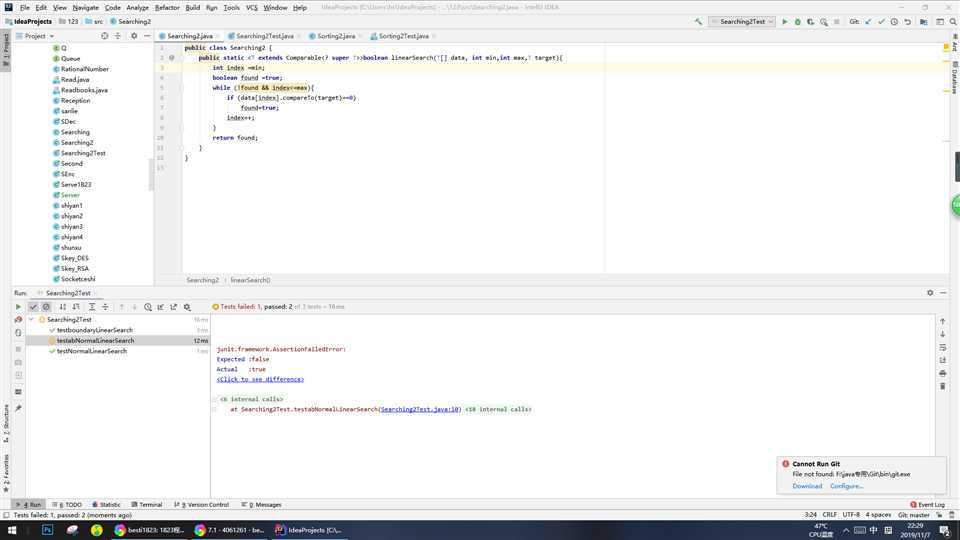Open the TODO tool window

(67, 504)
